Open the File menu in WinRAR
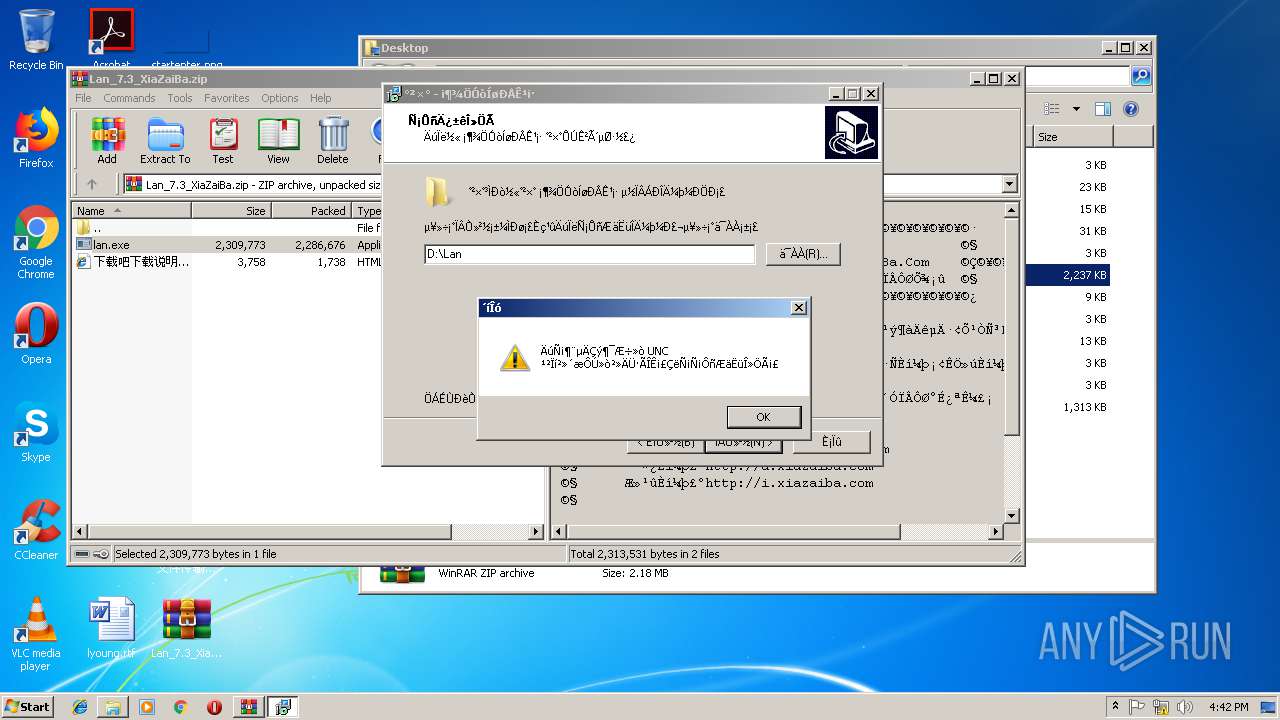The width and height of the screenshot is (1280, 720). 83,98
